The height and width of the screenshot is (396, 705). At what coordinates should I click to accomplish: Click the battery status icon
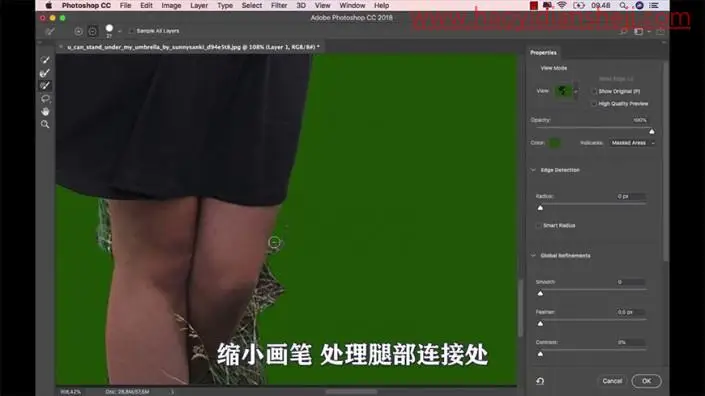coord(579,5)
